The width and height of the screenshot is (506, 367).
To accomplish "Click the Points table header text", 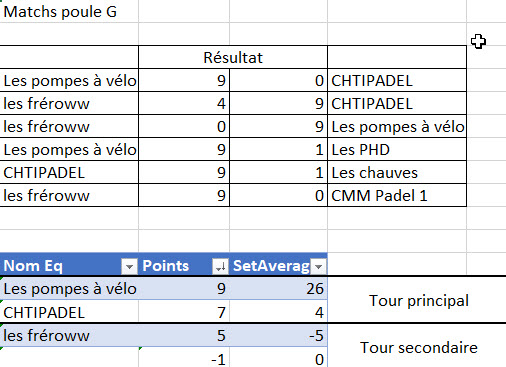I will (x=166, y=266).
